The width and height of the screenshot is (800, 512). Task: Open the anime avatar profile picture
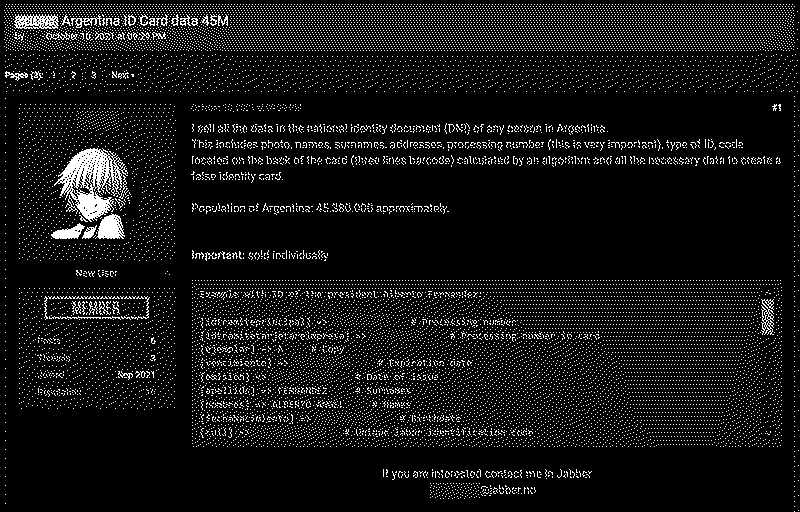tap(96, 182)
